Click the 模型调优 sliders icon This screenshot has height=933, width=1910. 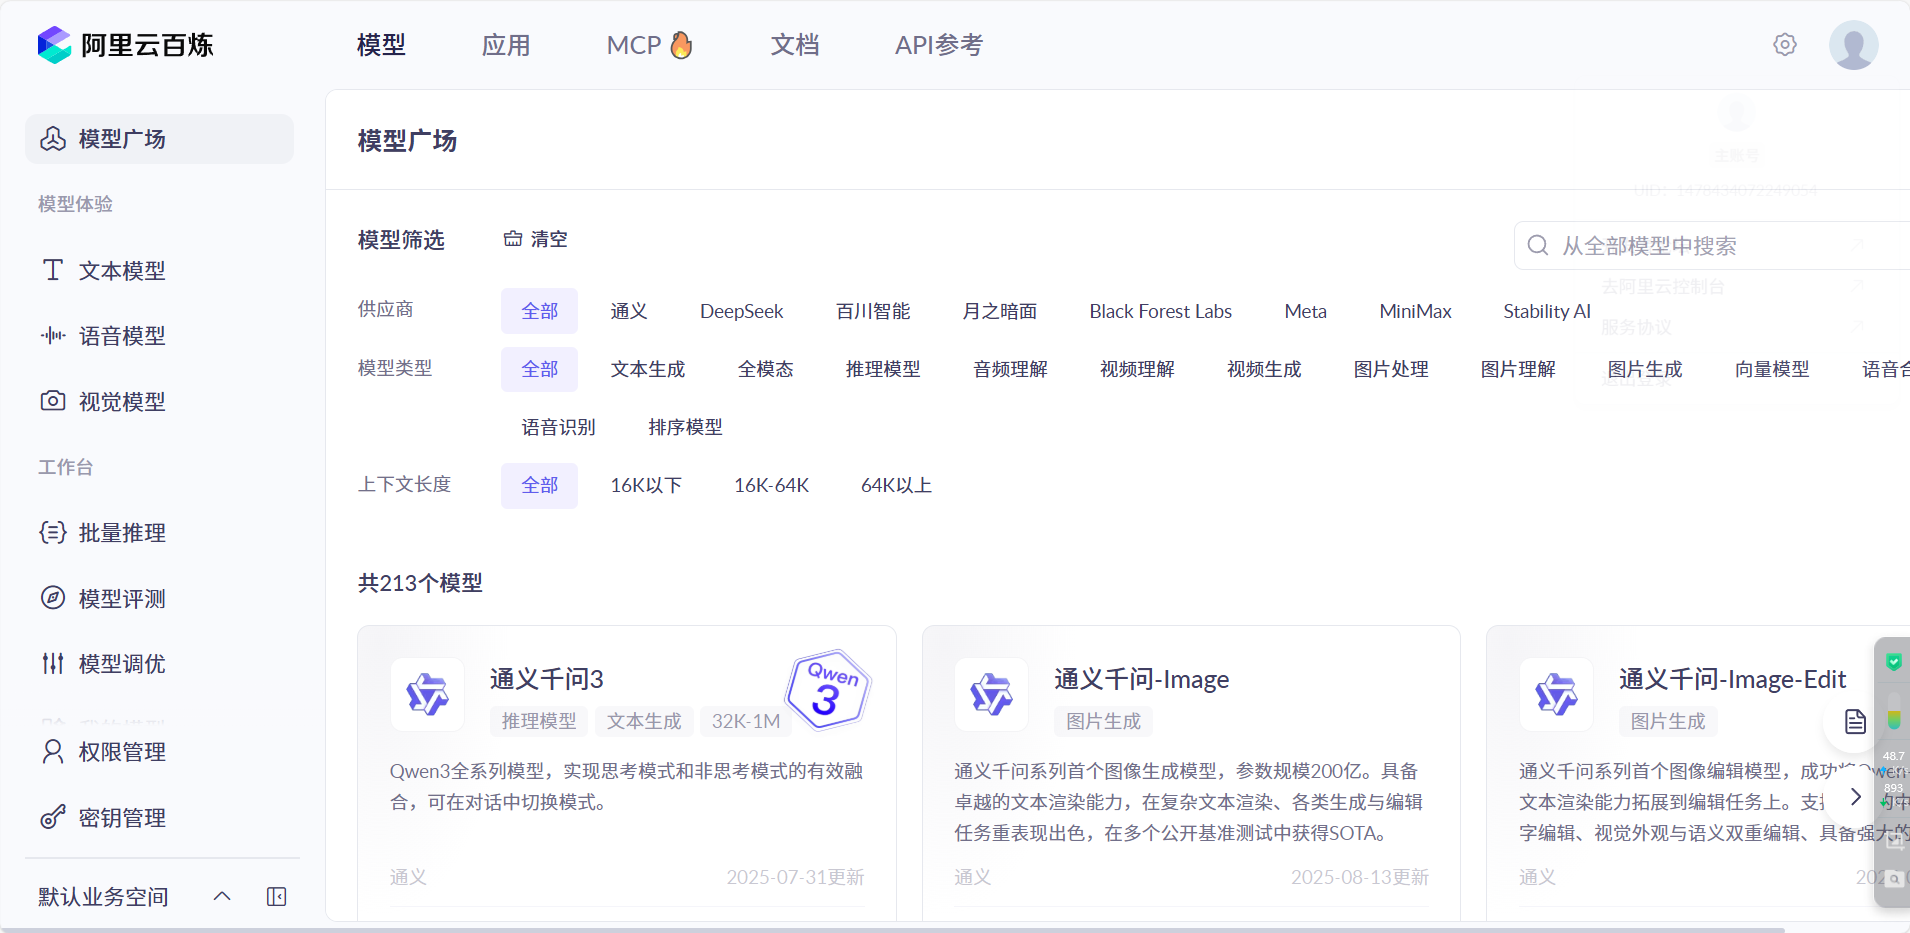tap(53, 663)
